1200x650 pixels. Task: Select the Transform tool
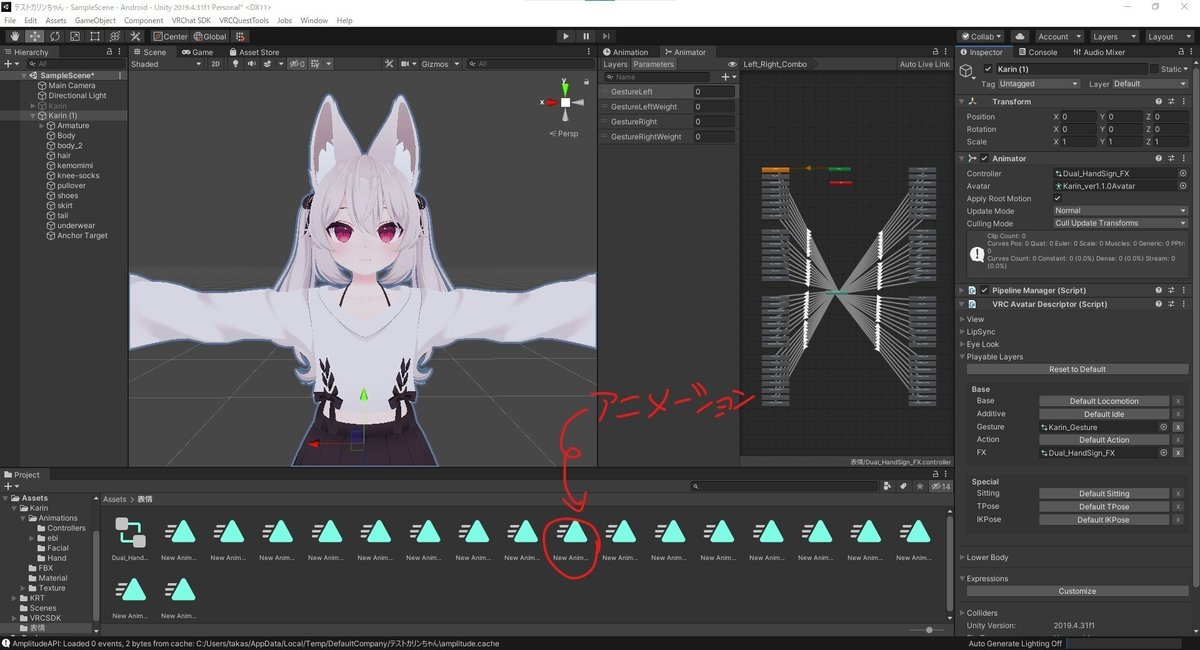(114, 36)
